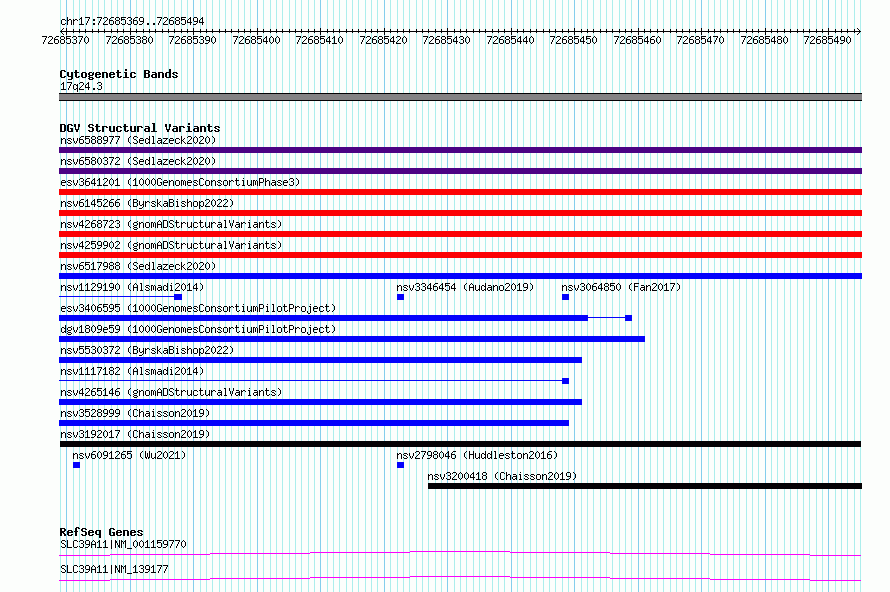Click the nsv6091265 (Wu2021) label
The width and height of the screenshot is (890, 592).
click(129, 455)
